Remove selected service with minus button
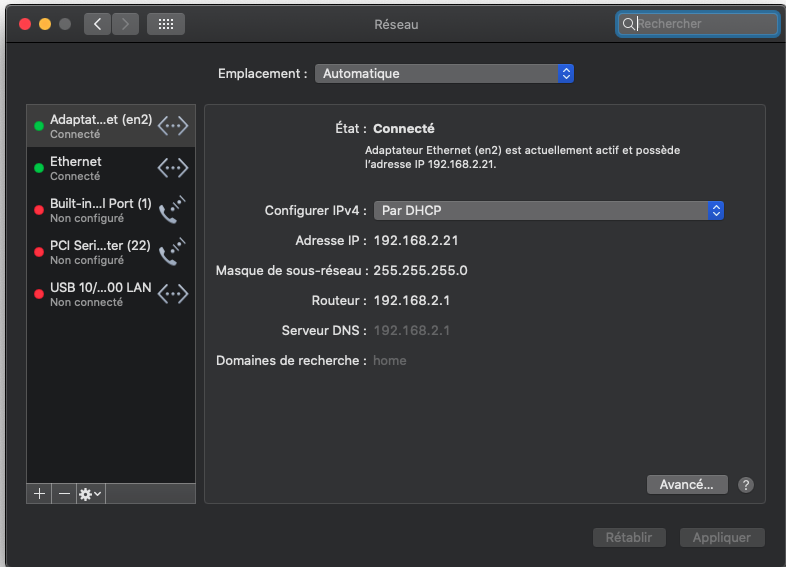This screenshot has width=786, height=567. tap(64, 494)
